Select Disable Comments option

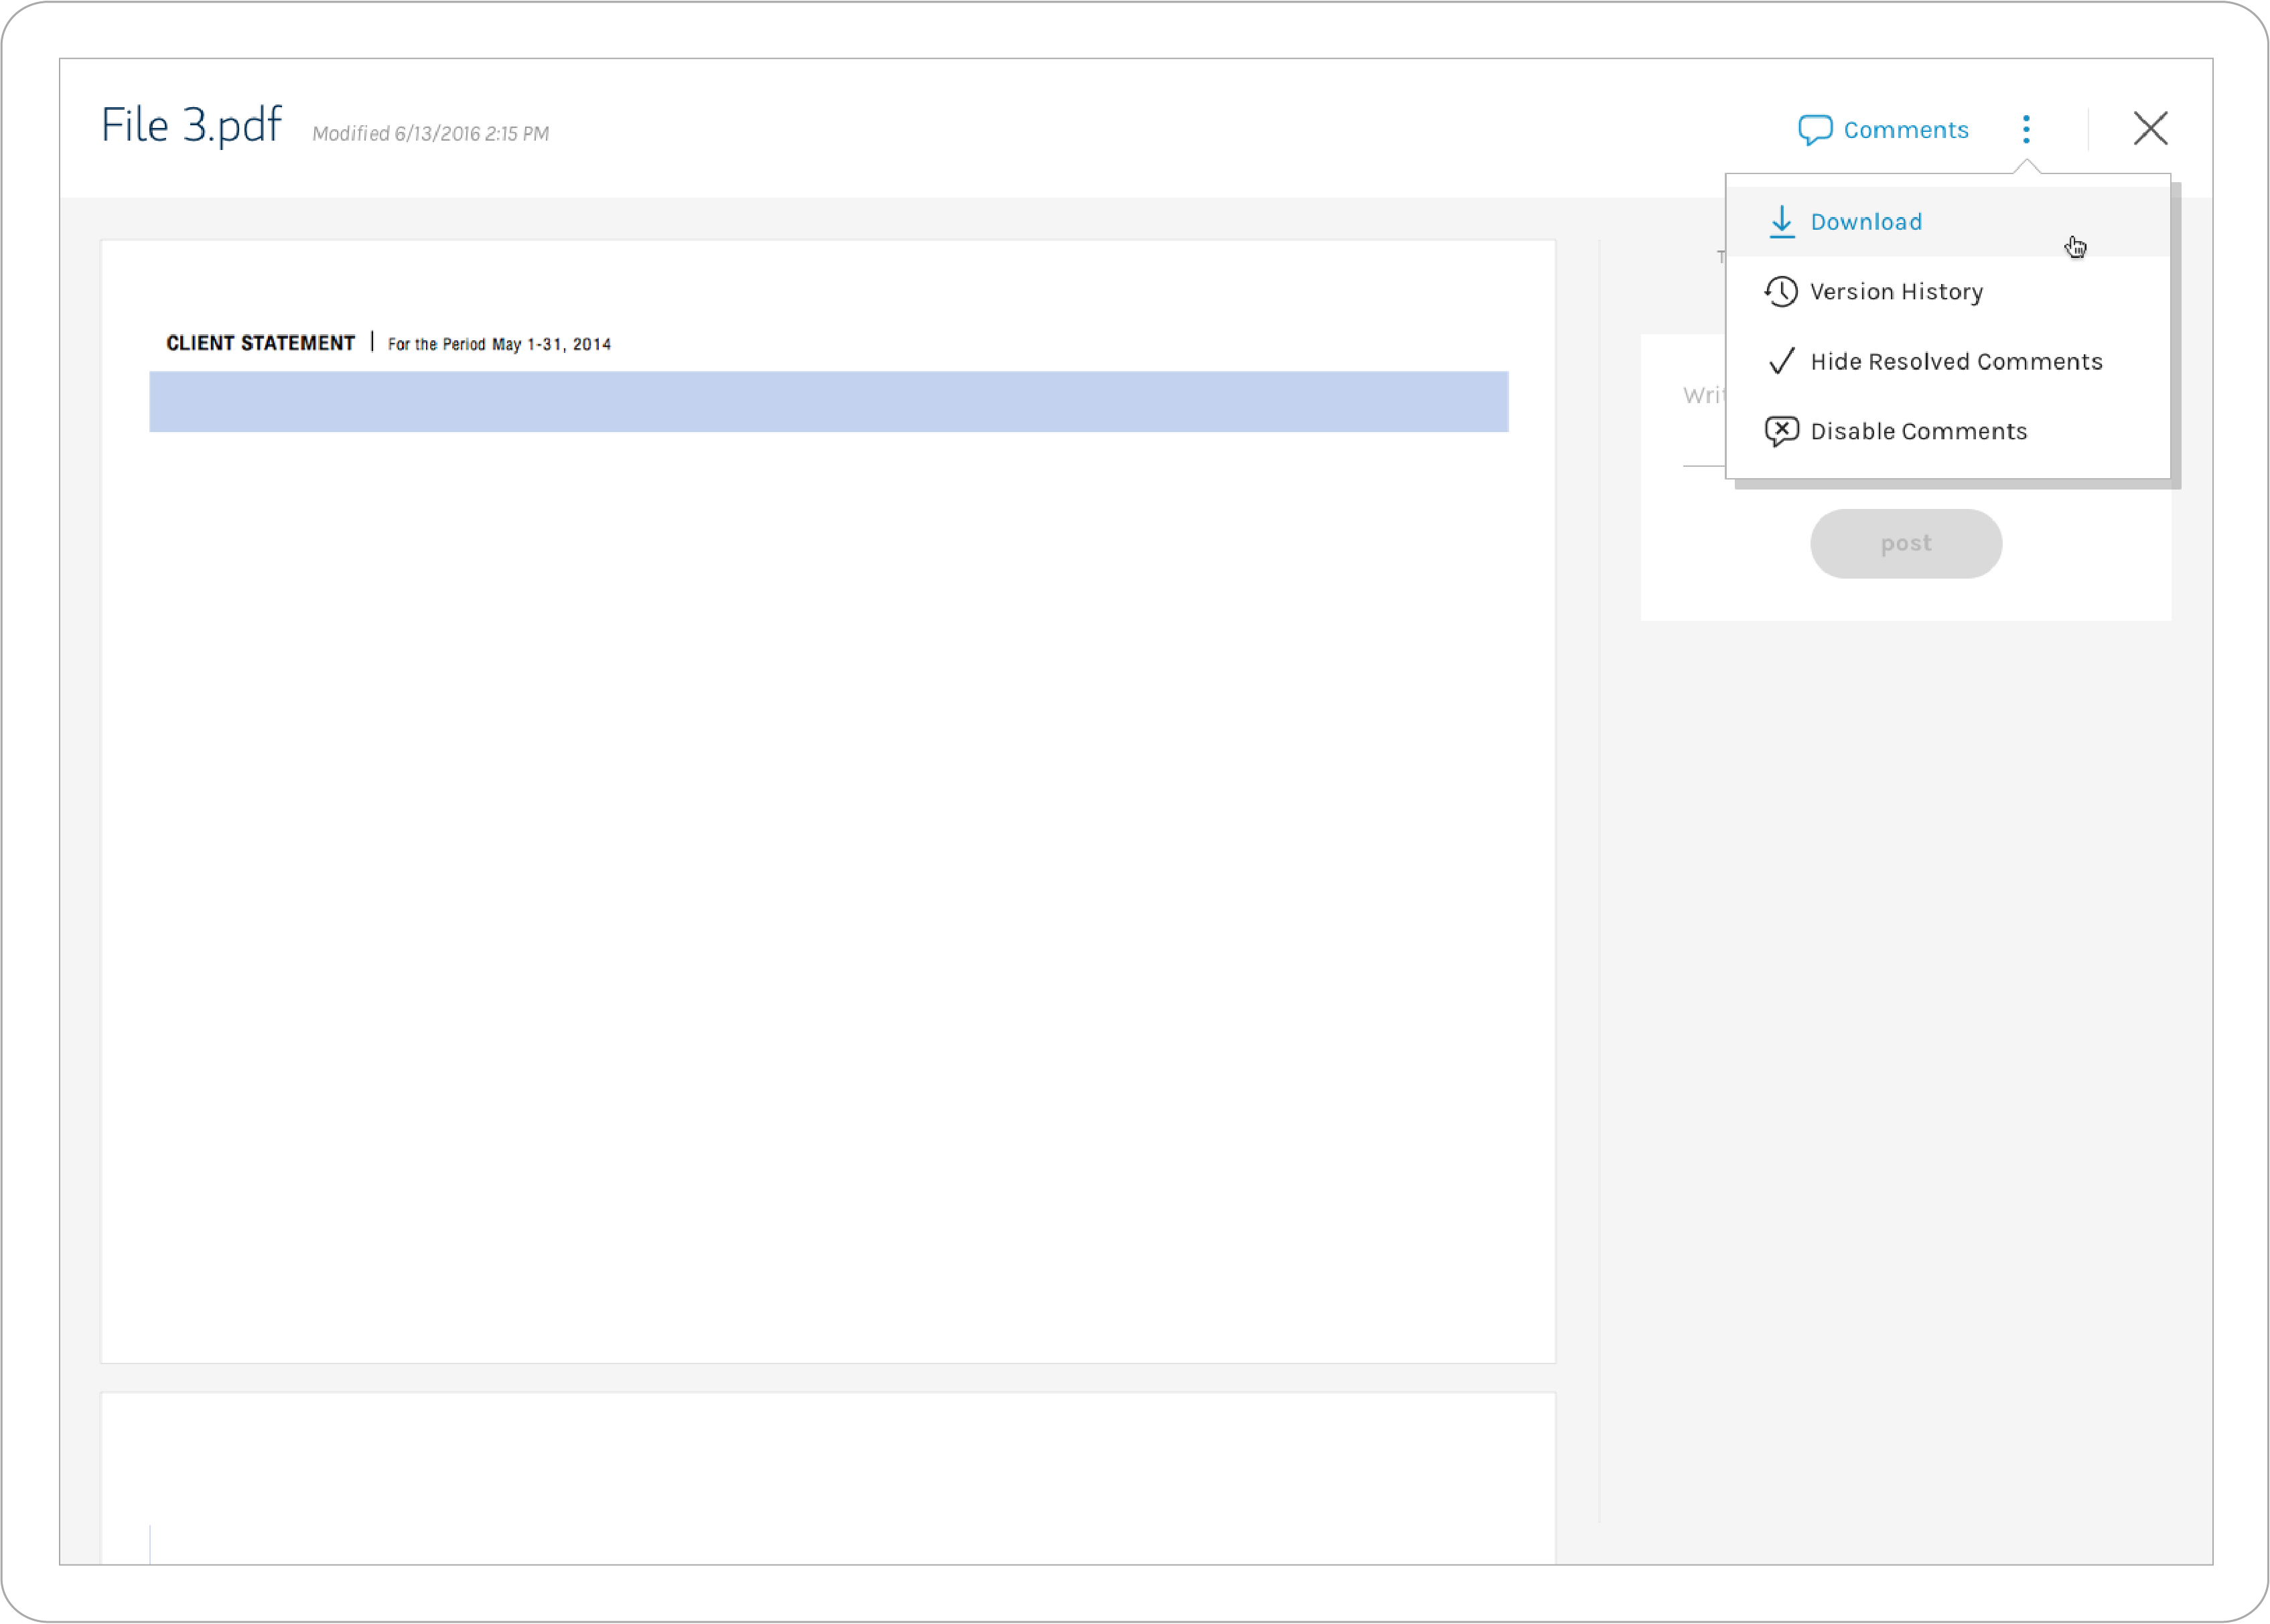pyautogui.click(x=1947, y=432)
